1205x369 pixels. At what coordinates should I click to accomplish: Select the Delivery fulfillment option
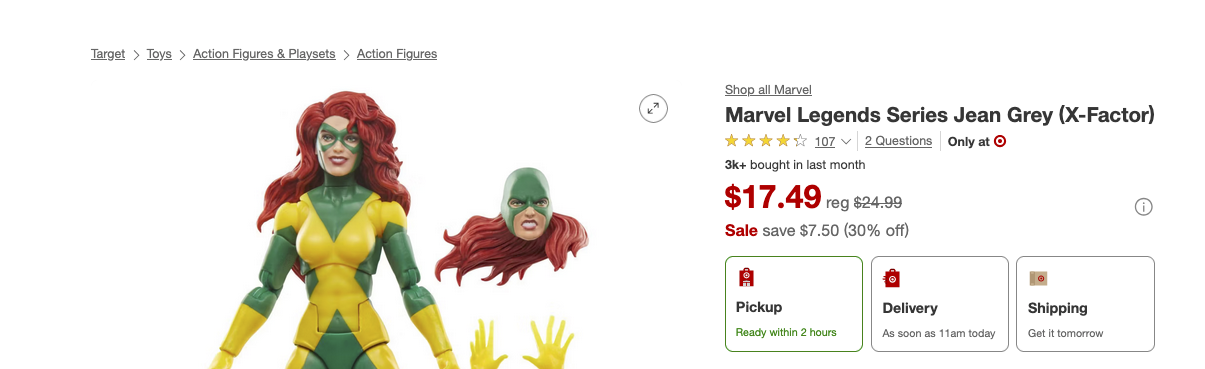click(x=940, y=304)
